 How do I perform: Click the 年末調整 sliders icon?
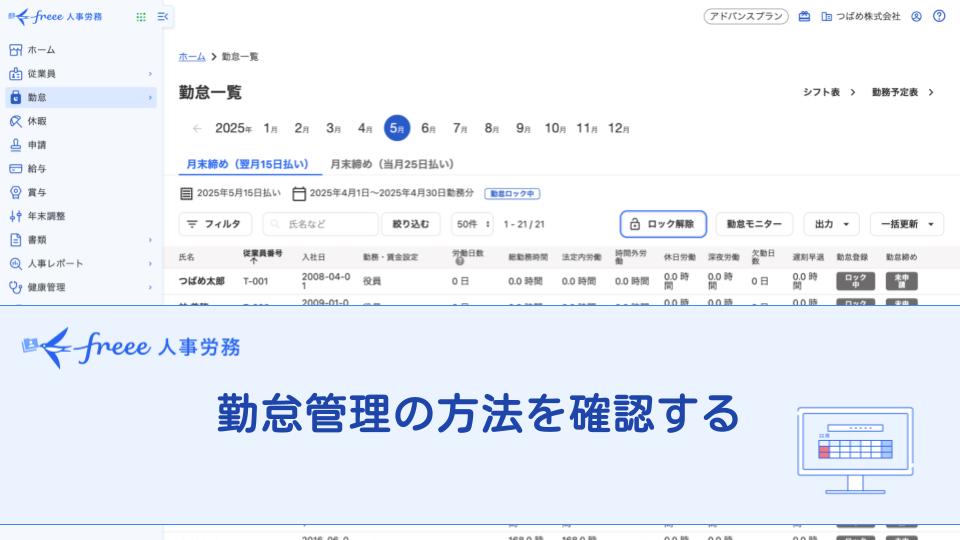[16, 216]
